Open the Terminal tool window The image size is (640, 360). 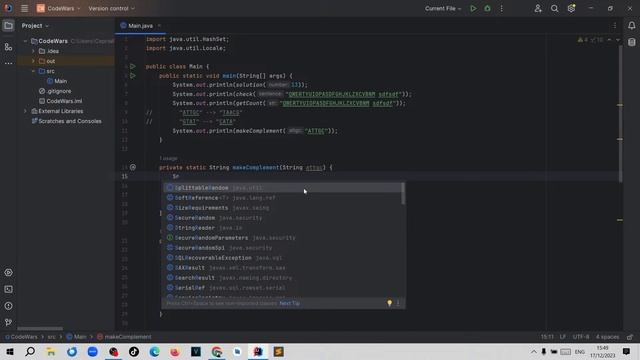tap(8, 289)
